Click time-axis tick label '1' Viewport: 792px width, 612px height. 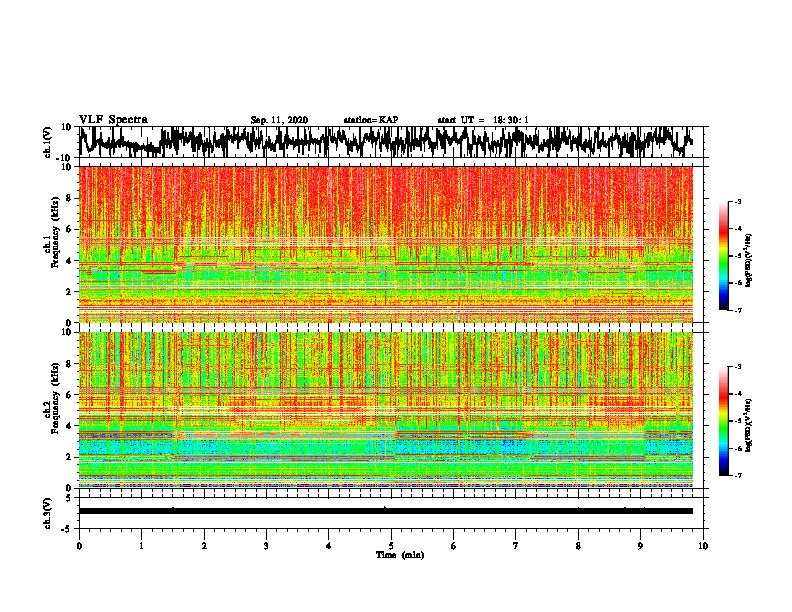(141, 546)
